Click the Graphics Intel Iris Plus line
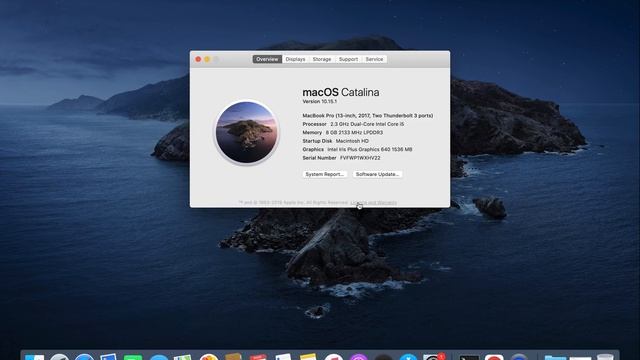Image resolution: width=640 pixels, height=360 pixels. [x=357, y=149]
